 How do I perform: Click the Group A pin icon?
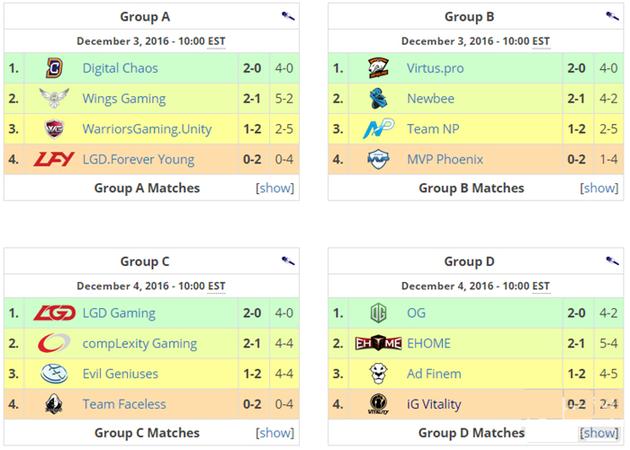pos(288,17)
